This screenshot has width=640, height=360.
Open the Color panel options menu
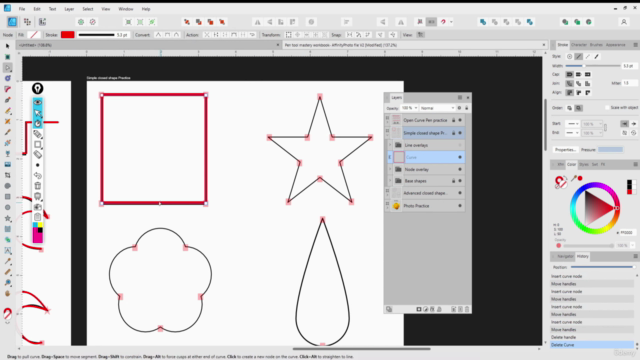[x=636, y=164]
